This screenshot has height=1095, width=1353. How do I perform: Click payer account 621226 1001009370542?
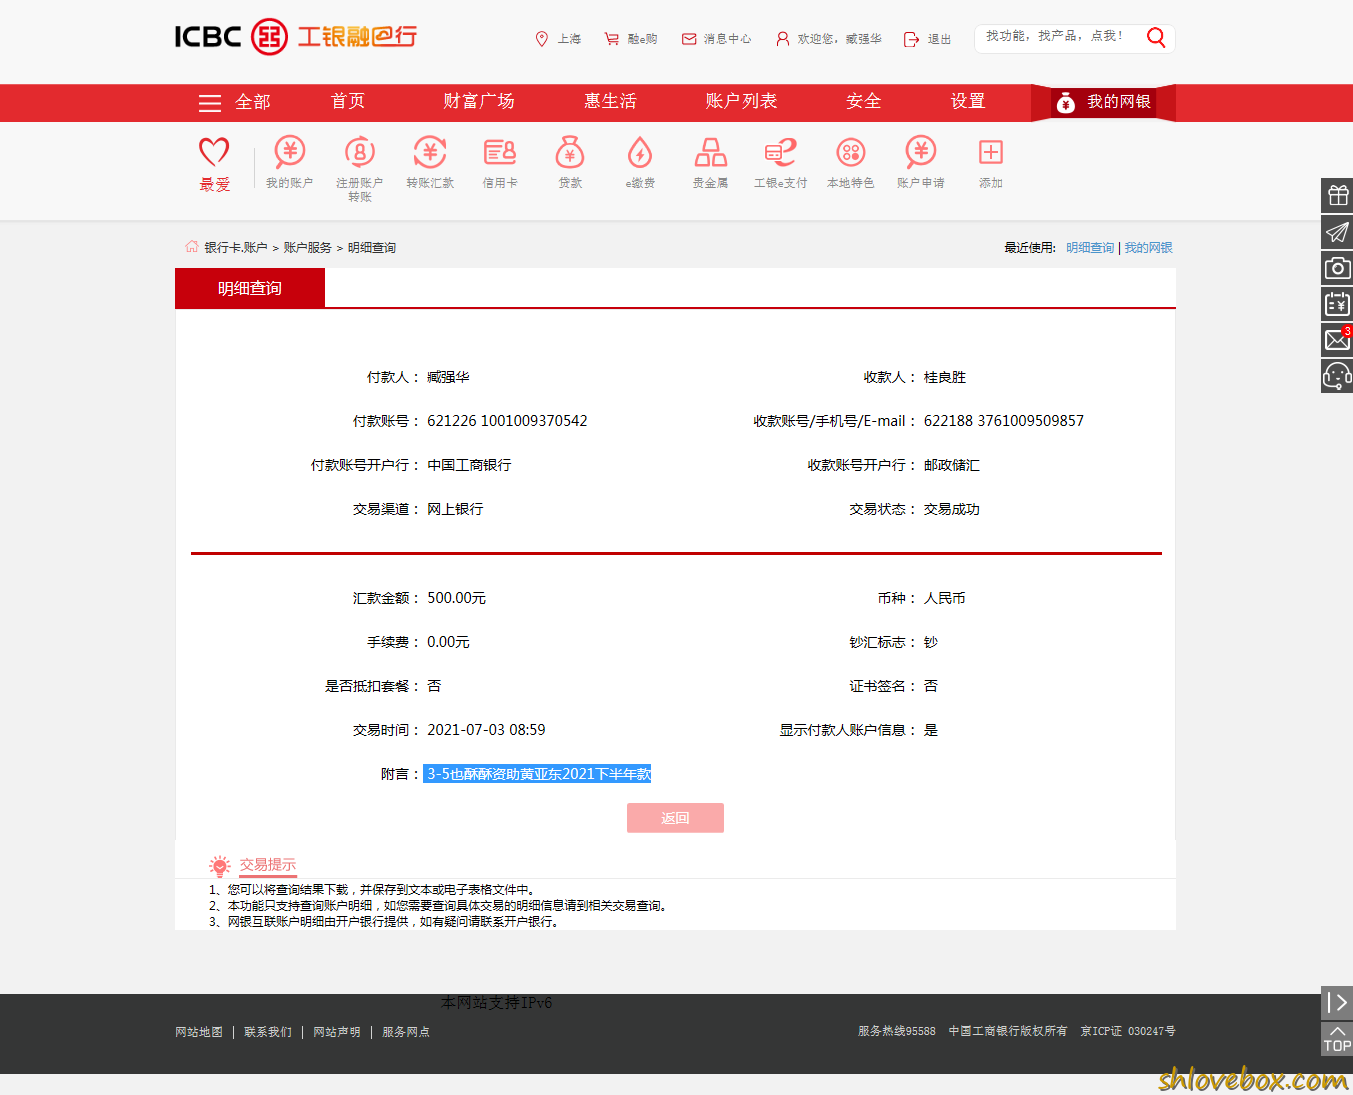tap(507, 421)
